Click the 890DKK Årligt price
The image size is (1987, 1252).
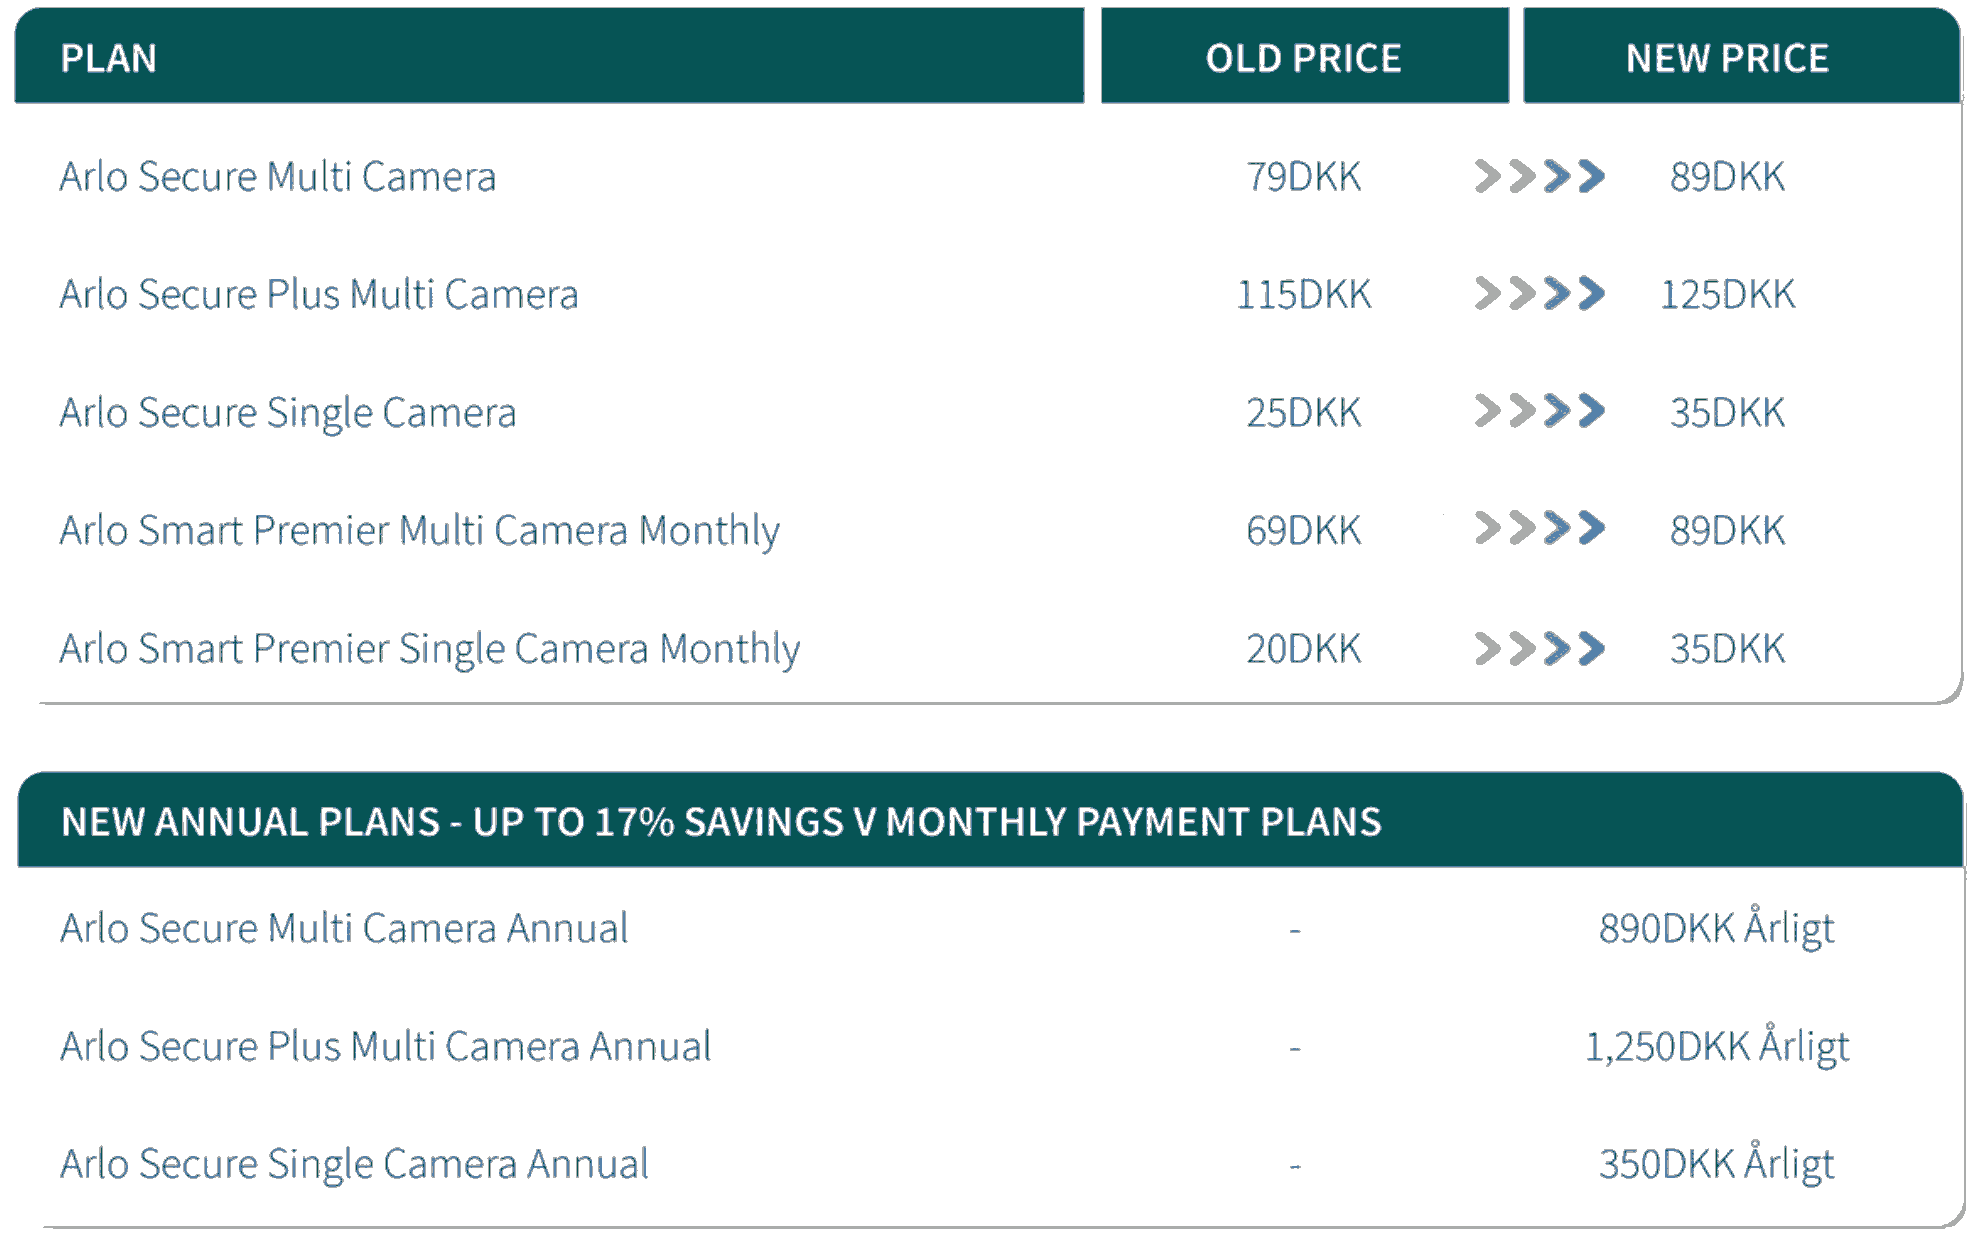(x=1716, y=928)
